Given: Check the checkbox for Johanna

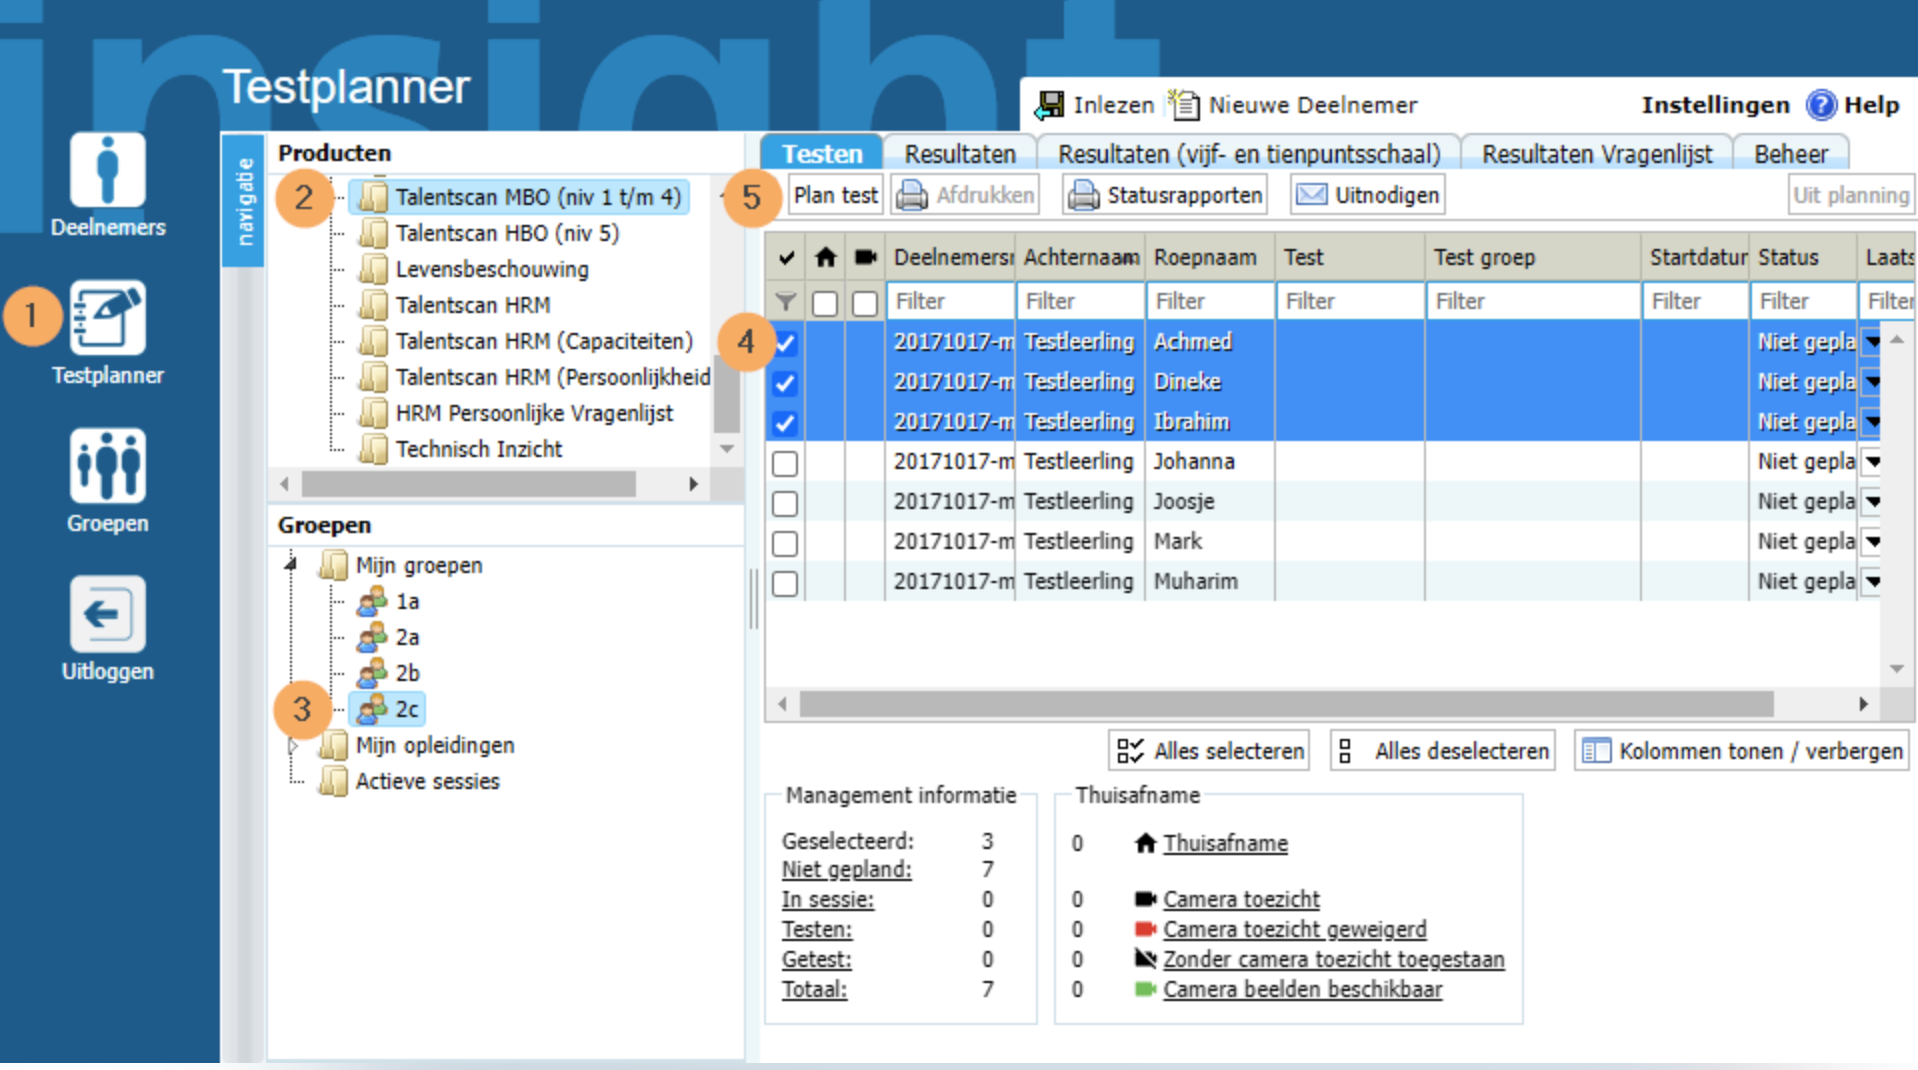Looking at the screenshot, I should coord(785,463).
